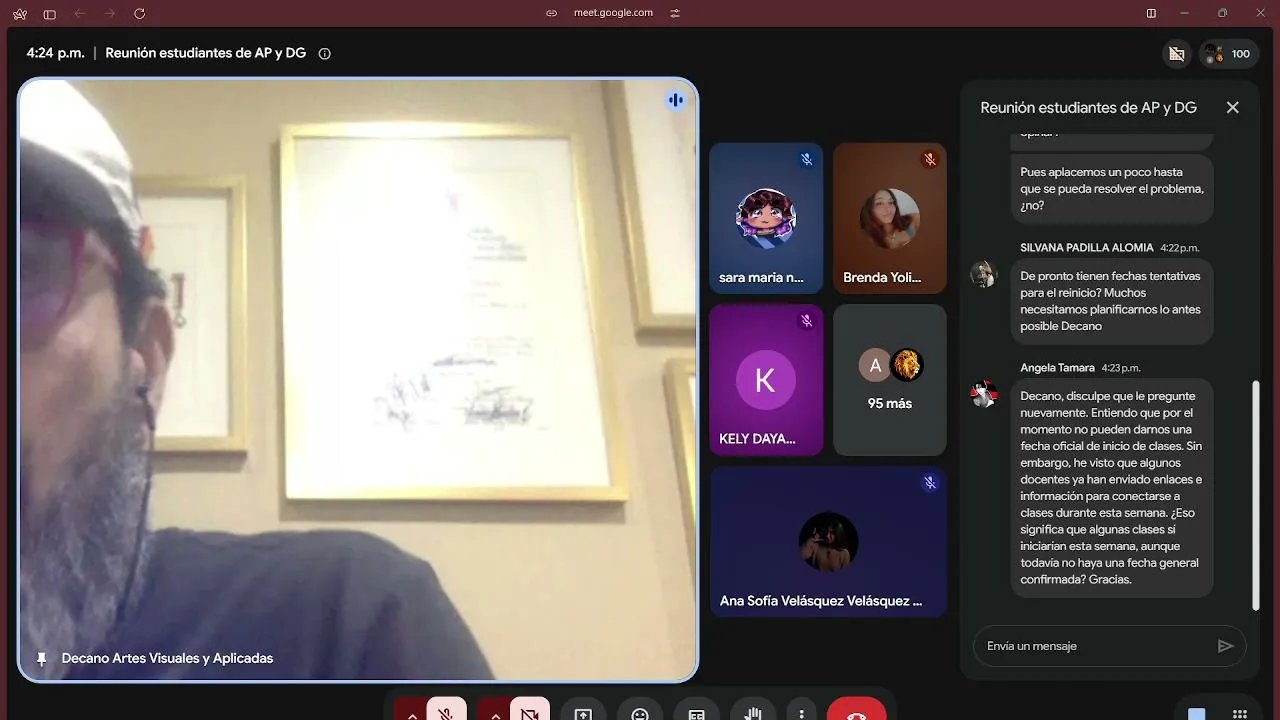Click the 4:23 p.m. message timestamp
1280x720 pixels.
(x=1121, y=368)
